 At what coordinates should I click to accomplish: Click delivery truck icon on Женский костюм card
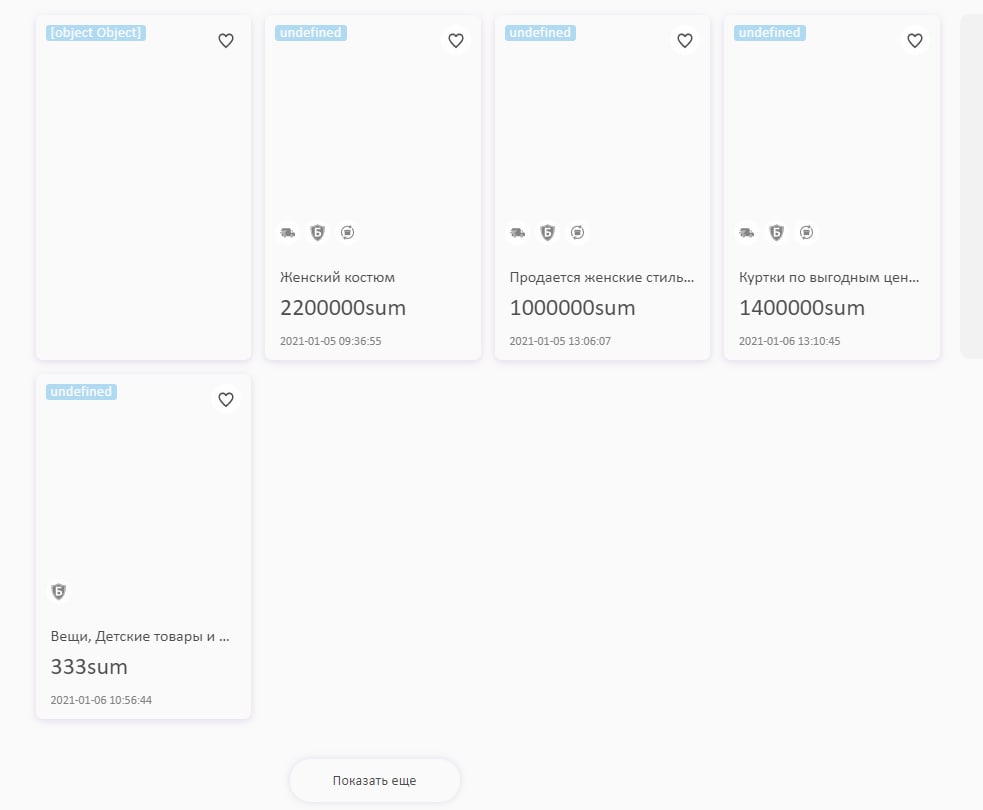(288, 233)
